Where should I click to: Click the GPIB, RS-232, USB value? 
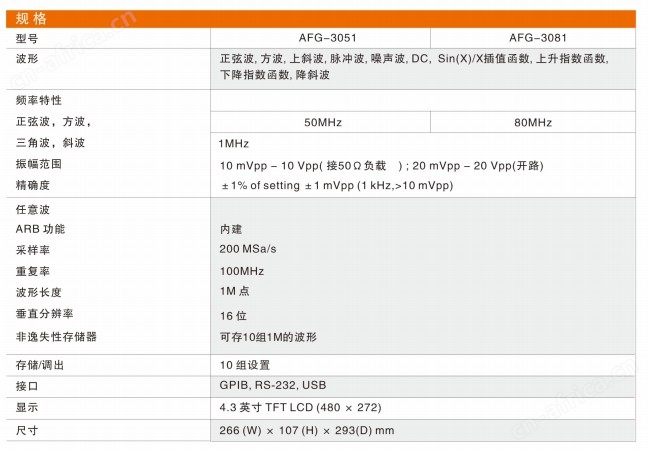pos(273,385)
